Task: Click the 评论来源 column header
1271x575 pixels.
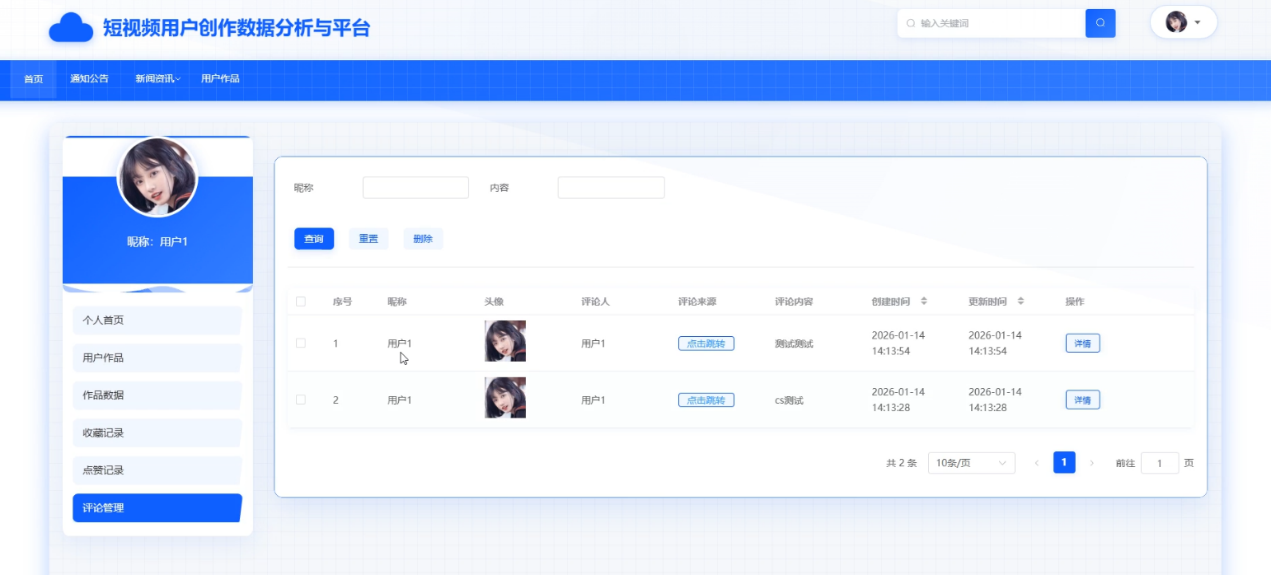Action: [697, 301]
